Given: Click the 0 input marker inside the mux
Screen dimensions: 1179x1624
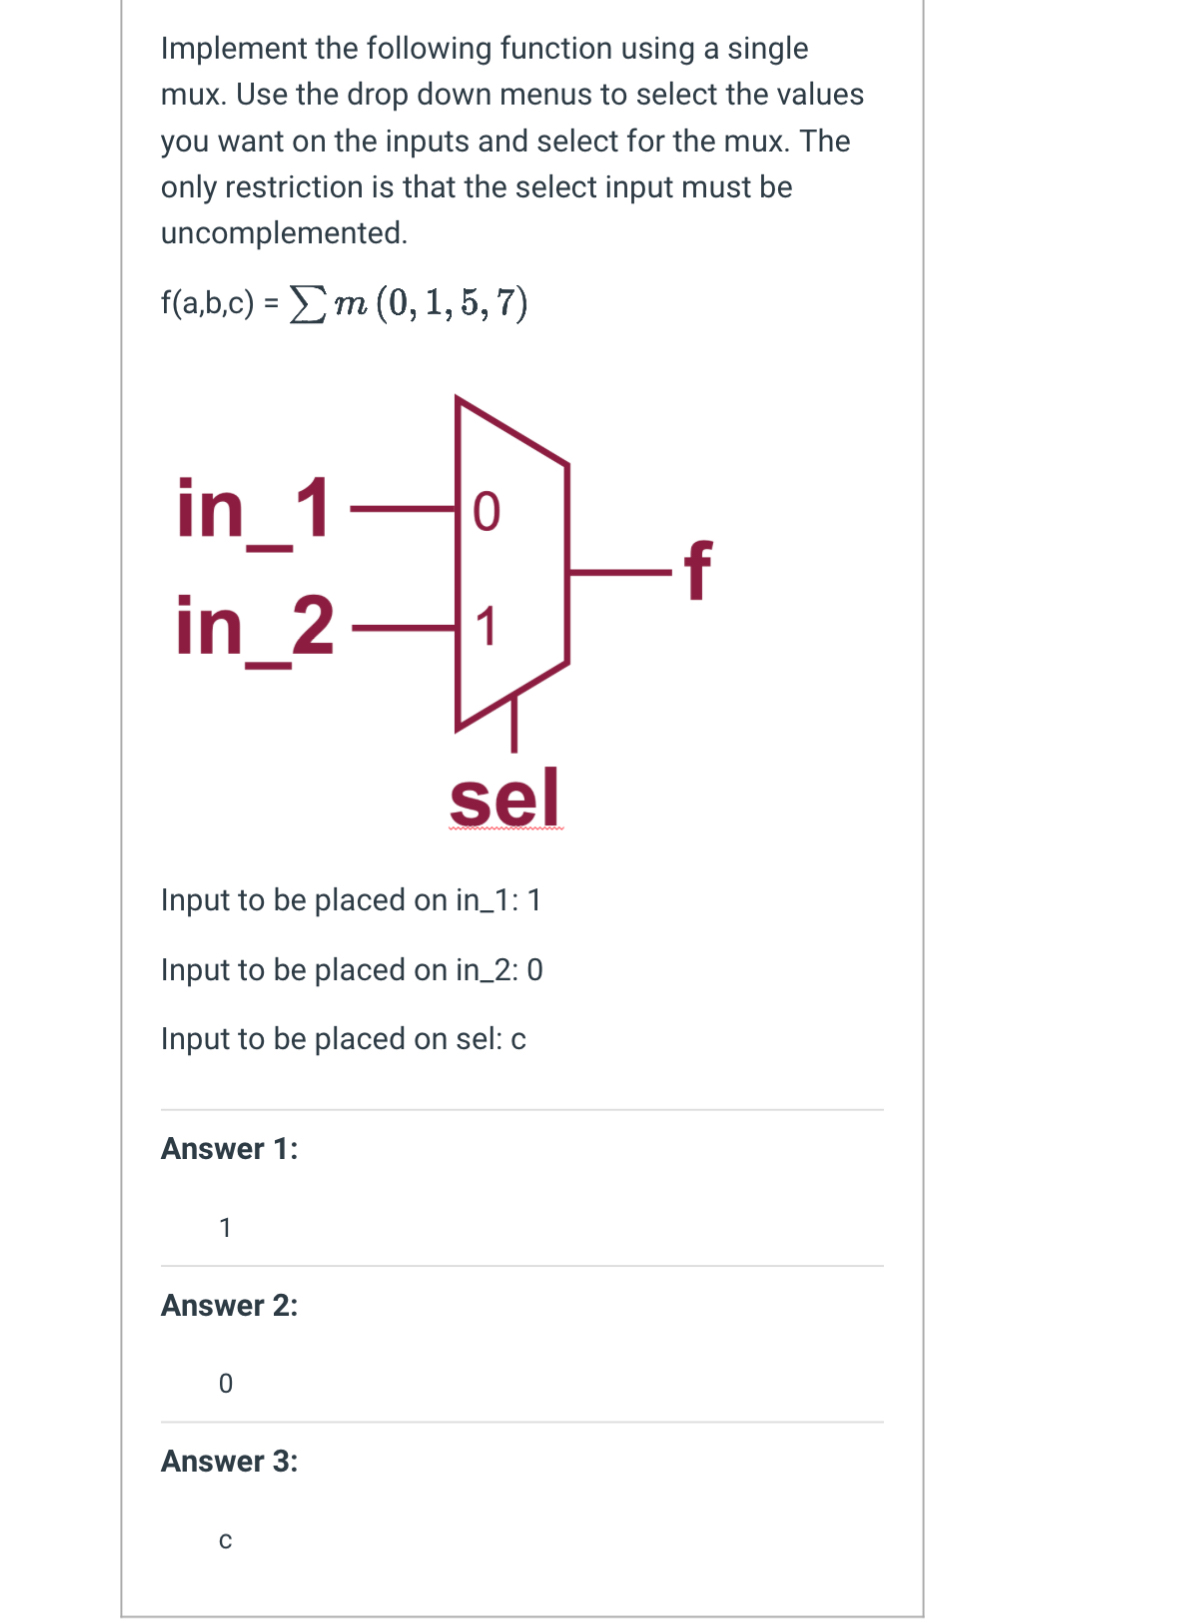Looking at the screenshot, I should tap(485, 512).
